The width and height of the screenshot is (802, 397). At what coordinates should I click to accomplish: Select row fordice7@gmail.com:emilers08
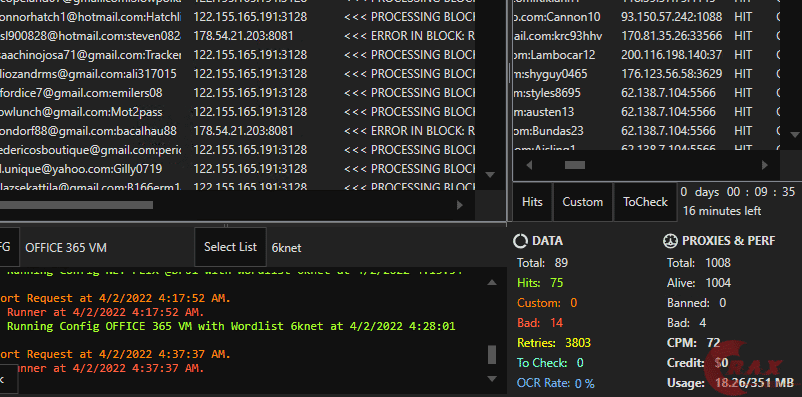click(x=238, y=93)
